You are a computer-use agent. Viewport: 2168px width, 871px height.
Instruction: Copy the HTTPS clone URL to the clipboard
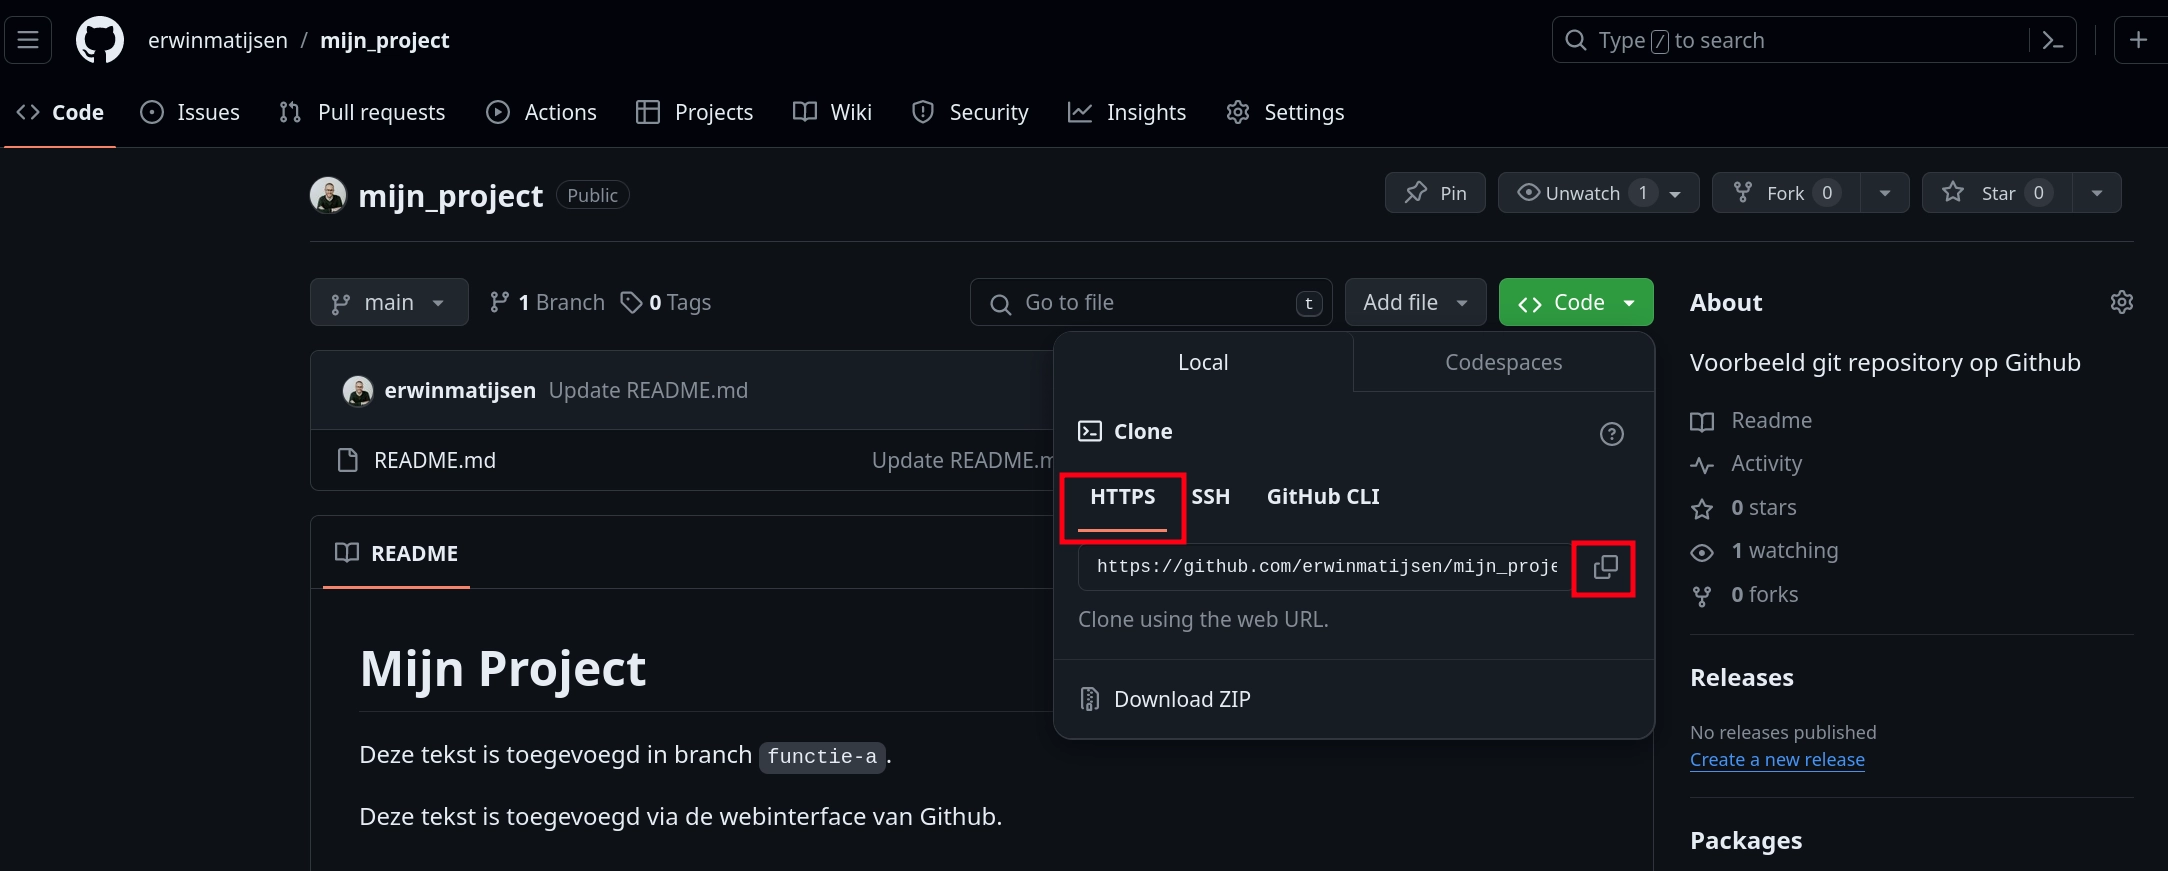[x=1605, y=567]
